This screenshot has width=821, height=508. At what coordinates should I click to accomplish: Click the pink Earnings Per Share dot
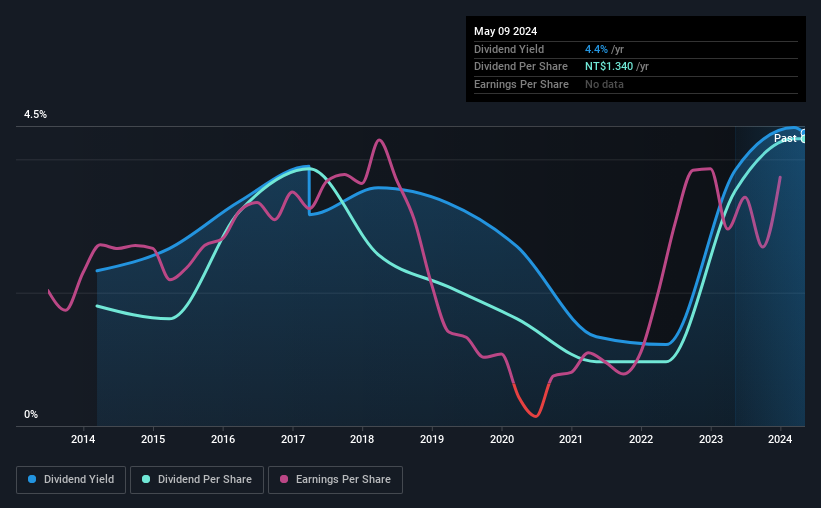click(284, 479)
